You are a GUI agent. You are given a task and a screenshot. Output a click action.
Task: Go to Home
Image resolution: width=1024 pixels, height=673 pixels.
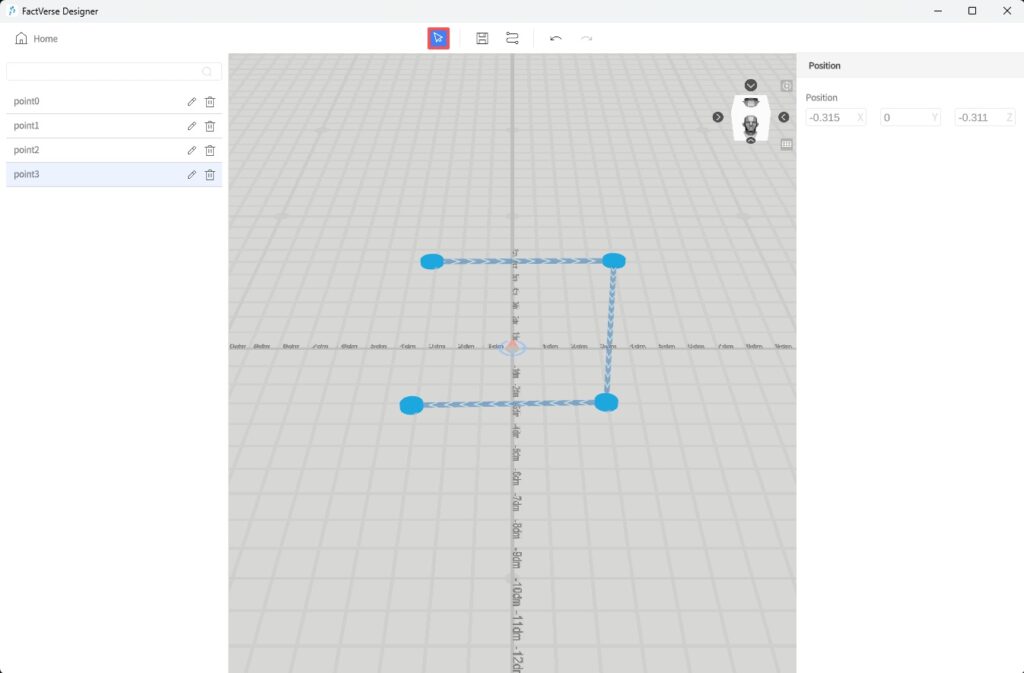tap(34, 38)
